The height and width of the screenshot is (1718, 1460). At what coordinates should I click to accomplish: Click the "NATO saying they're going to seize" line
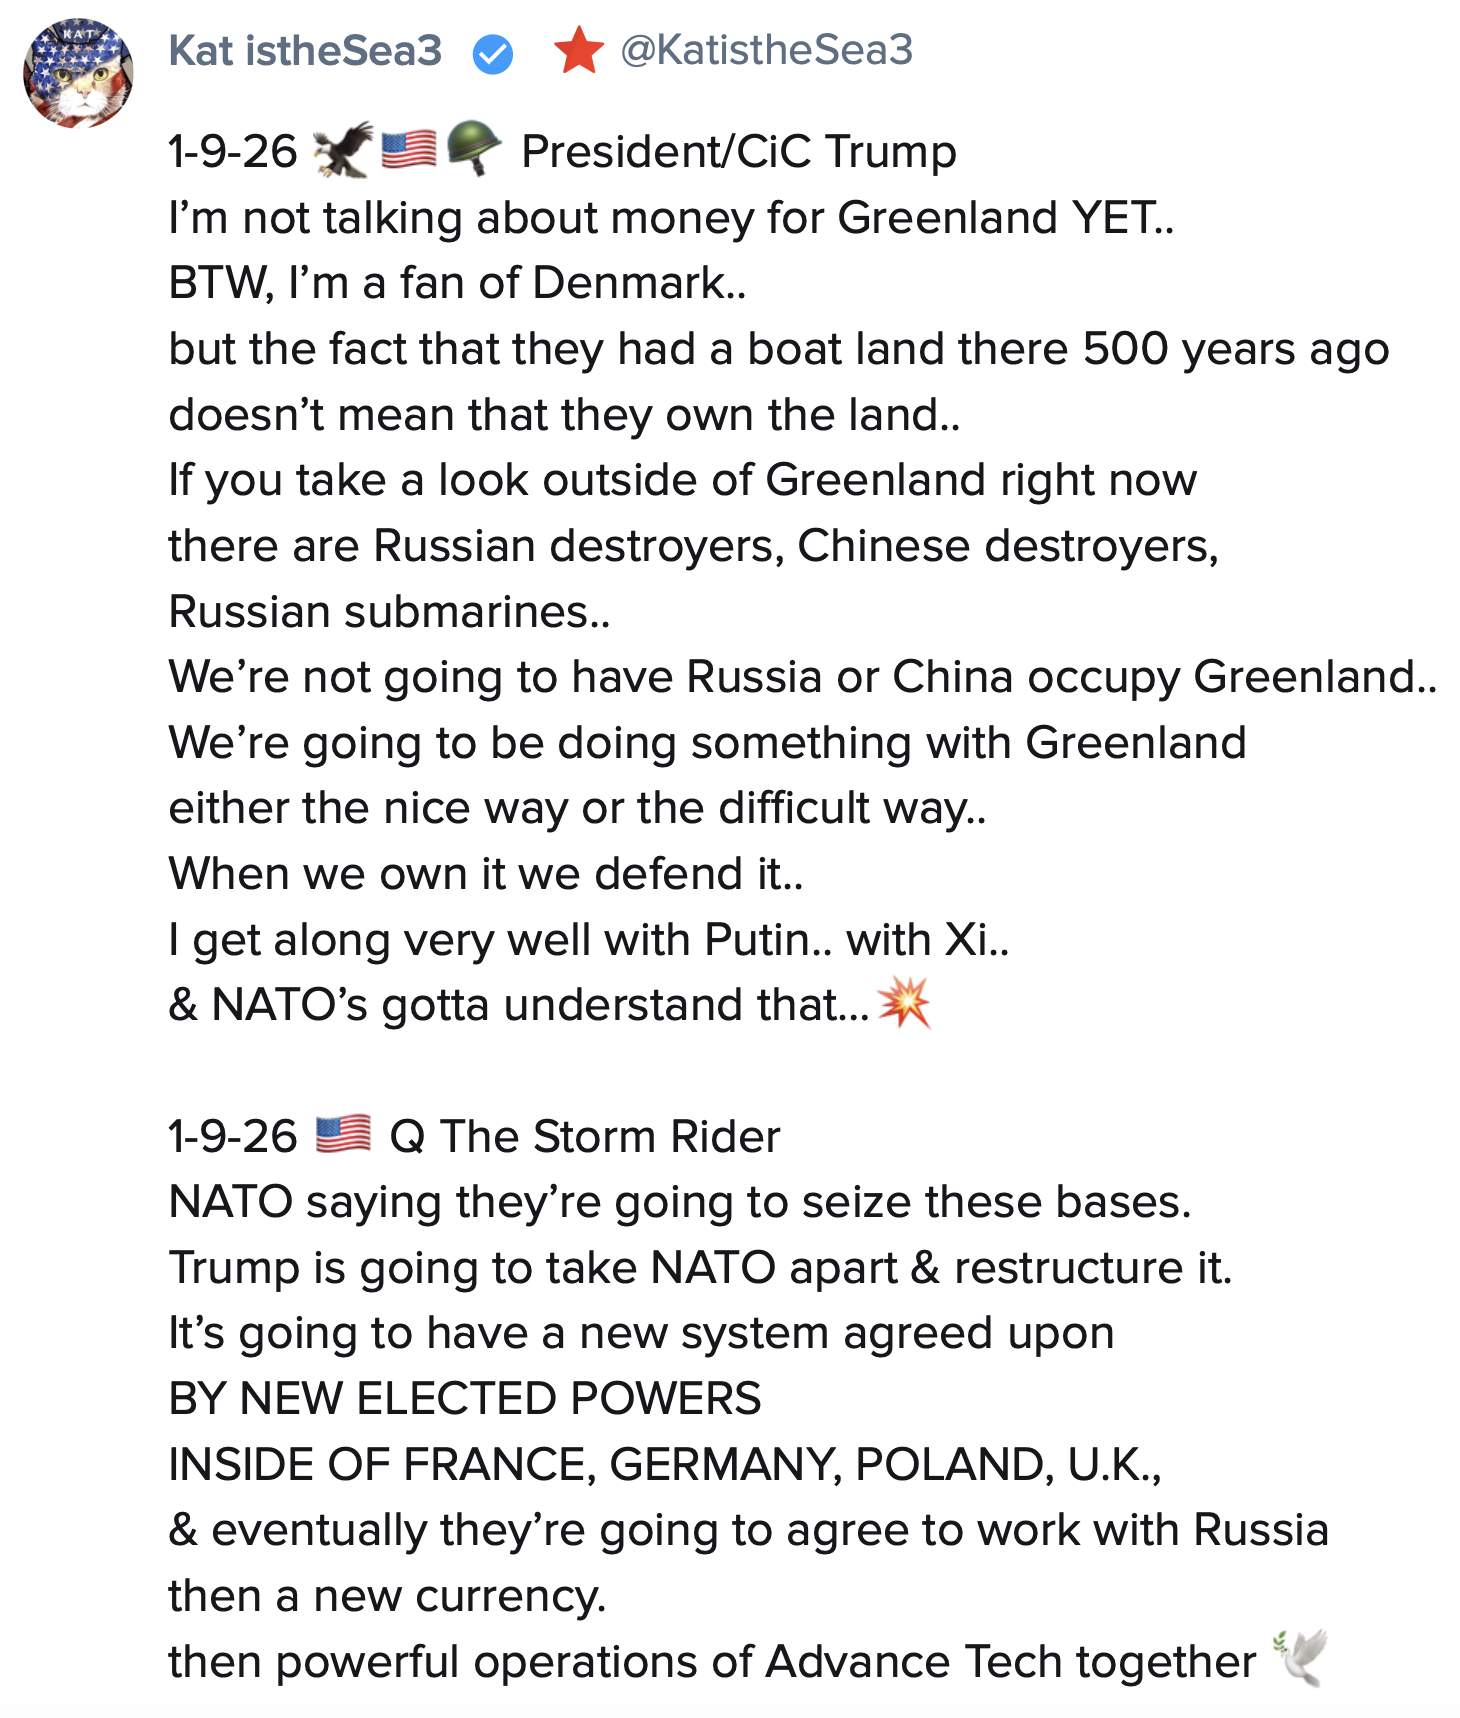click(680, 1202)
